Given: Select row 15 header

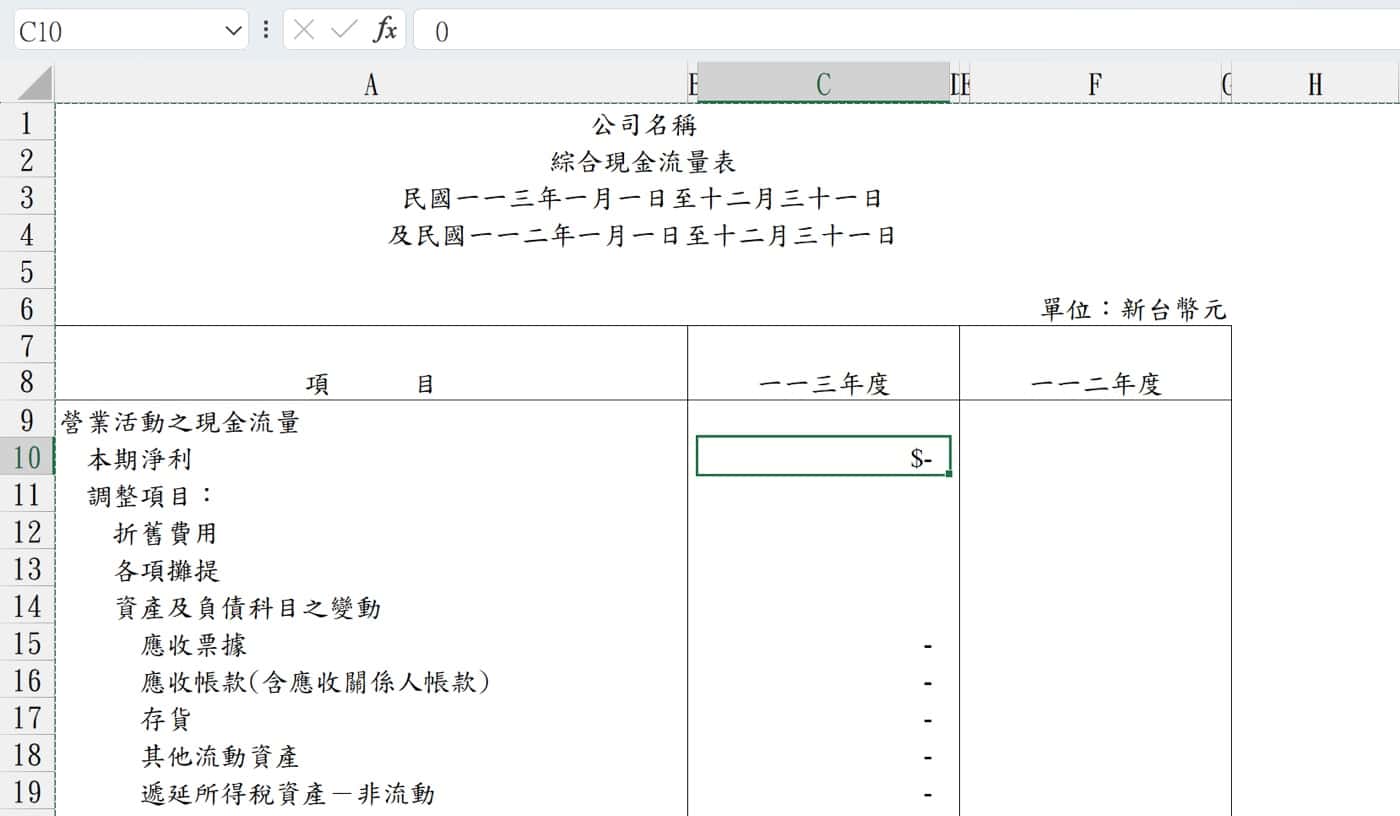Looking at the screenshot, I should [27, 645].
